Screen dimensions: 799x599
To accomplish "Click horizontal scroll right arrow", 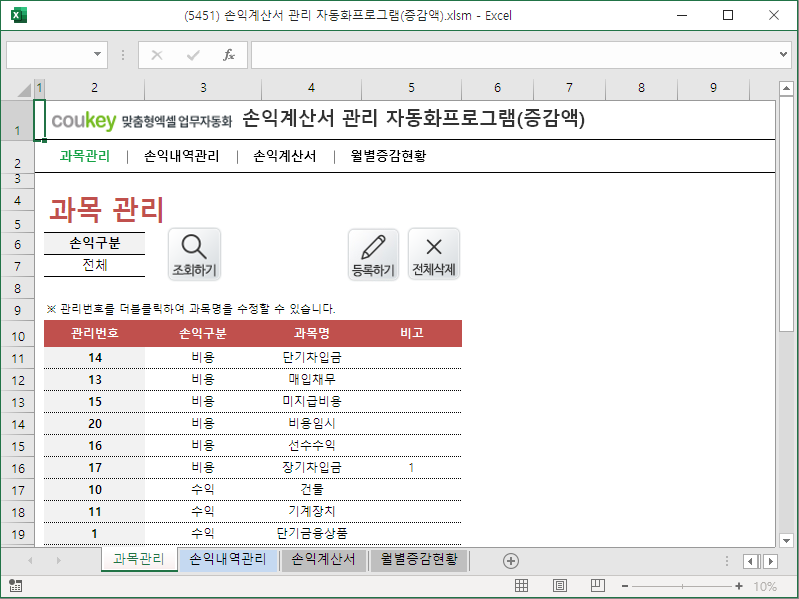I will [771, 561].
